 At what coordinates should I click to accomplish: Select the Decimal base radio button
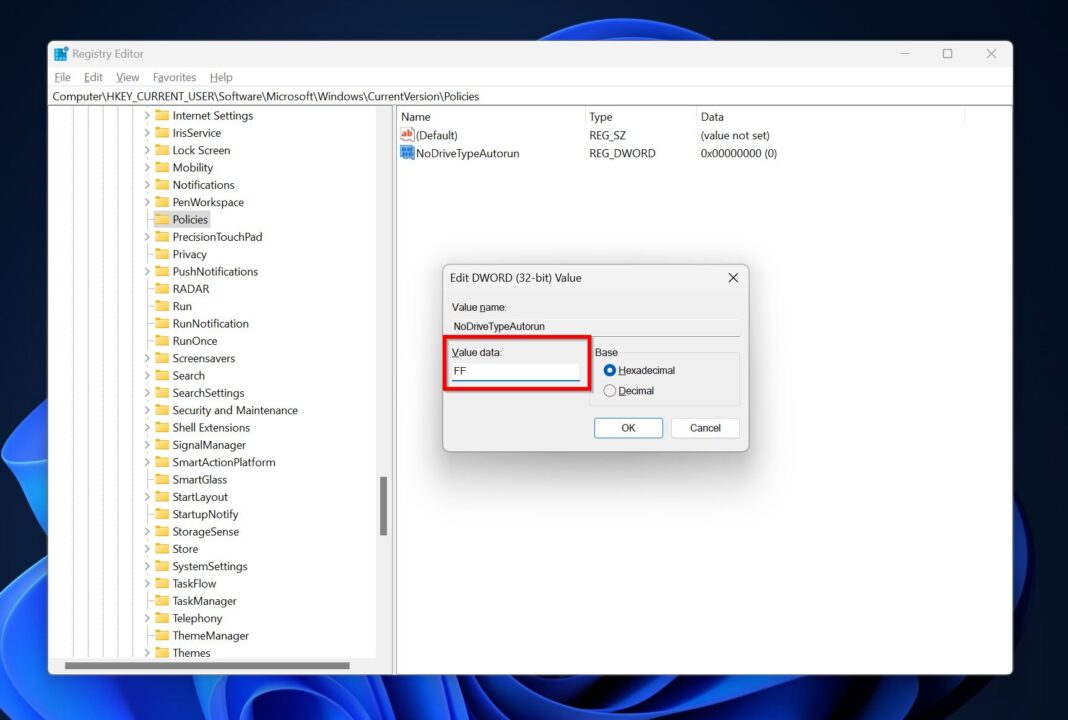[x=610, y=391]
